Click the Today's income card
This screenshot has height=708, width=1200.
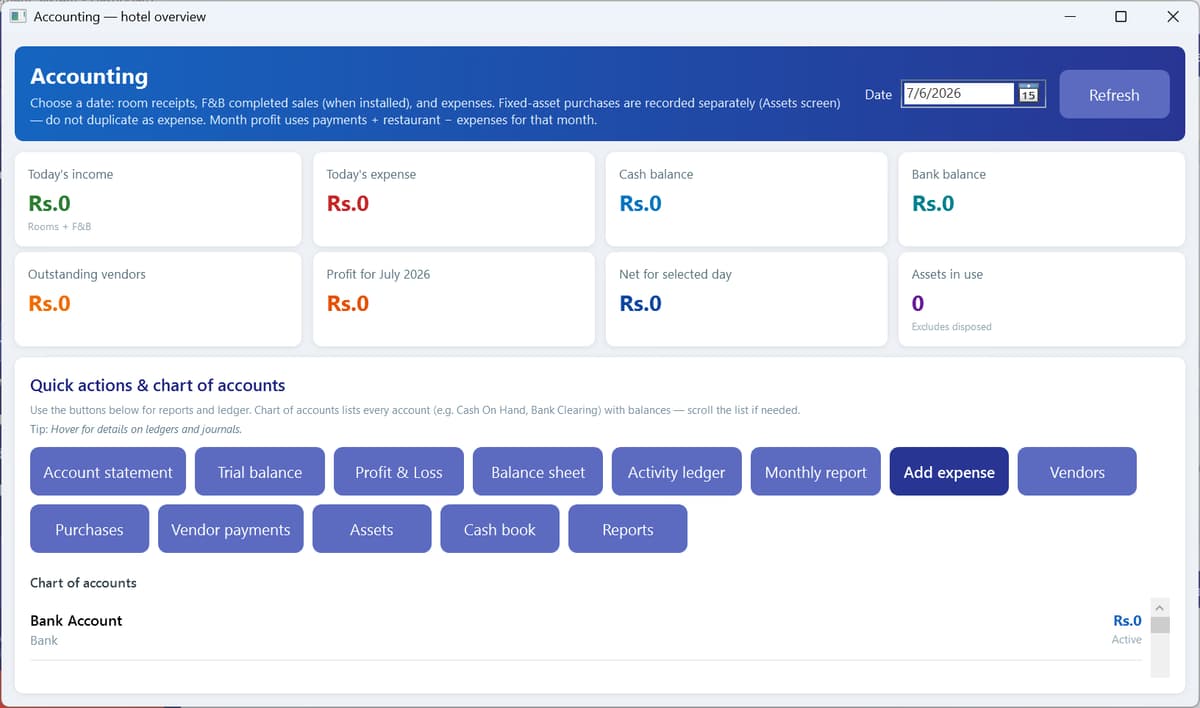coord(158,199)
